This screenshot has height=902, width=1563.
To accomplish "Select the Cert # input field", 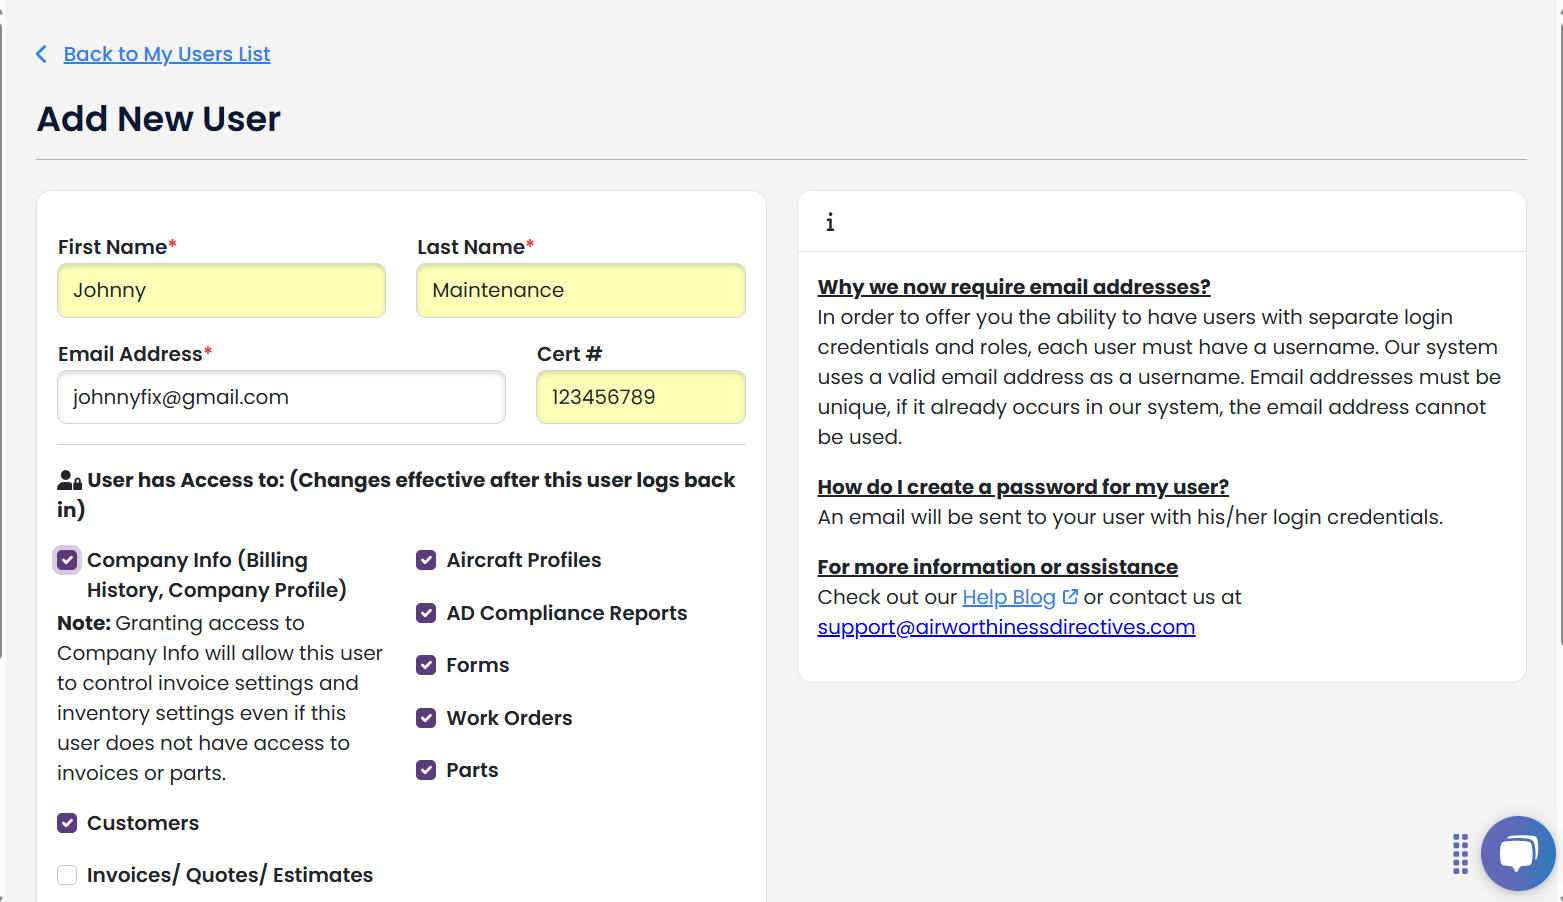I will [641, 397].
